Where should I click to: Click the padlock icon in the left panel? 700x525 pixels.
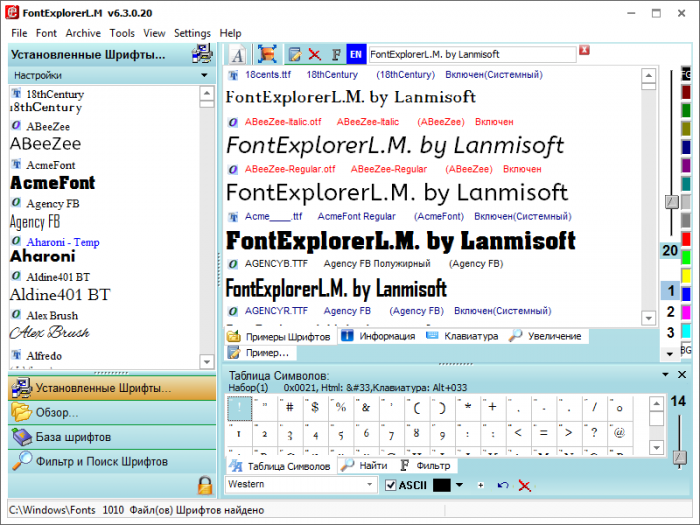click(x=205, y=485)
